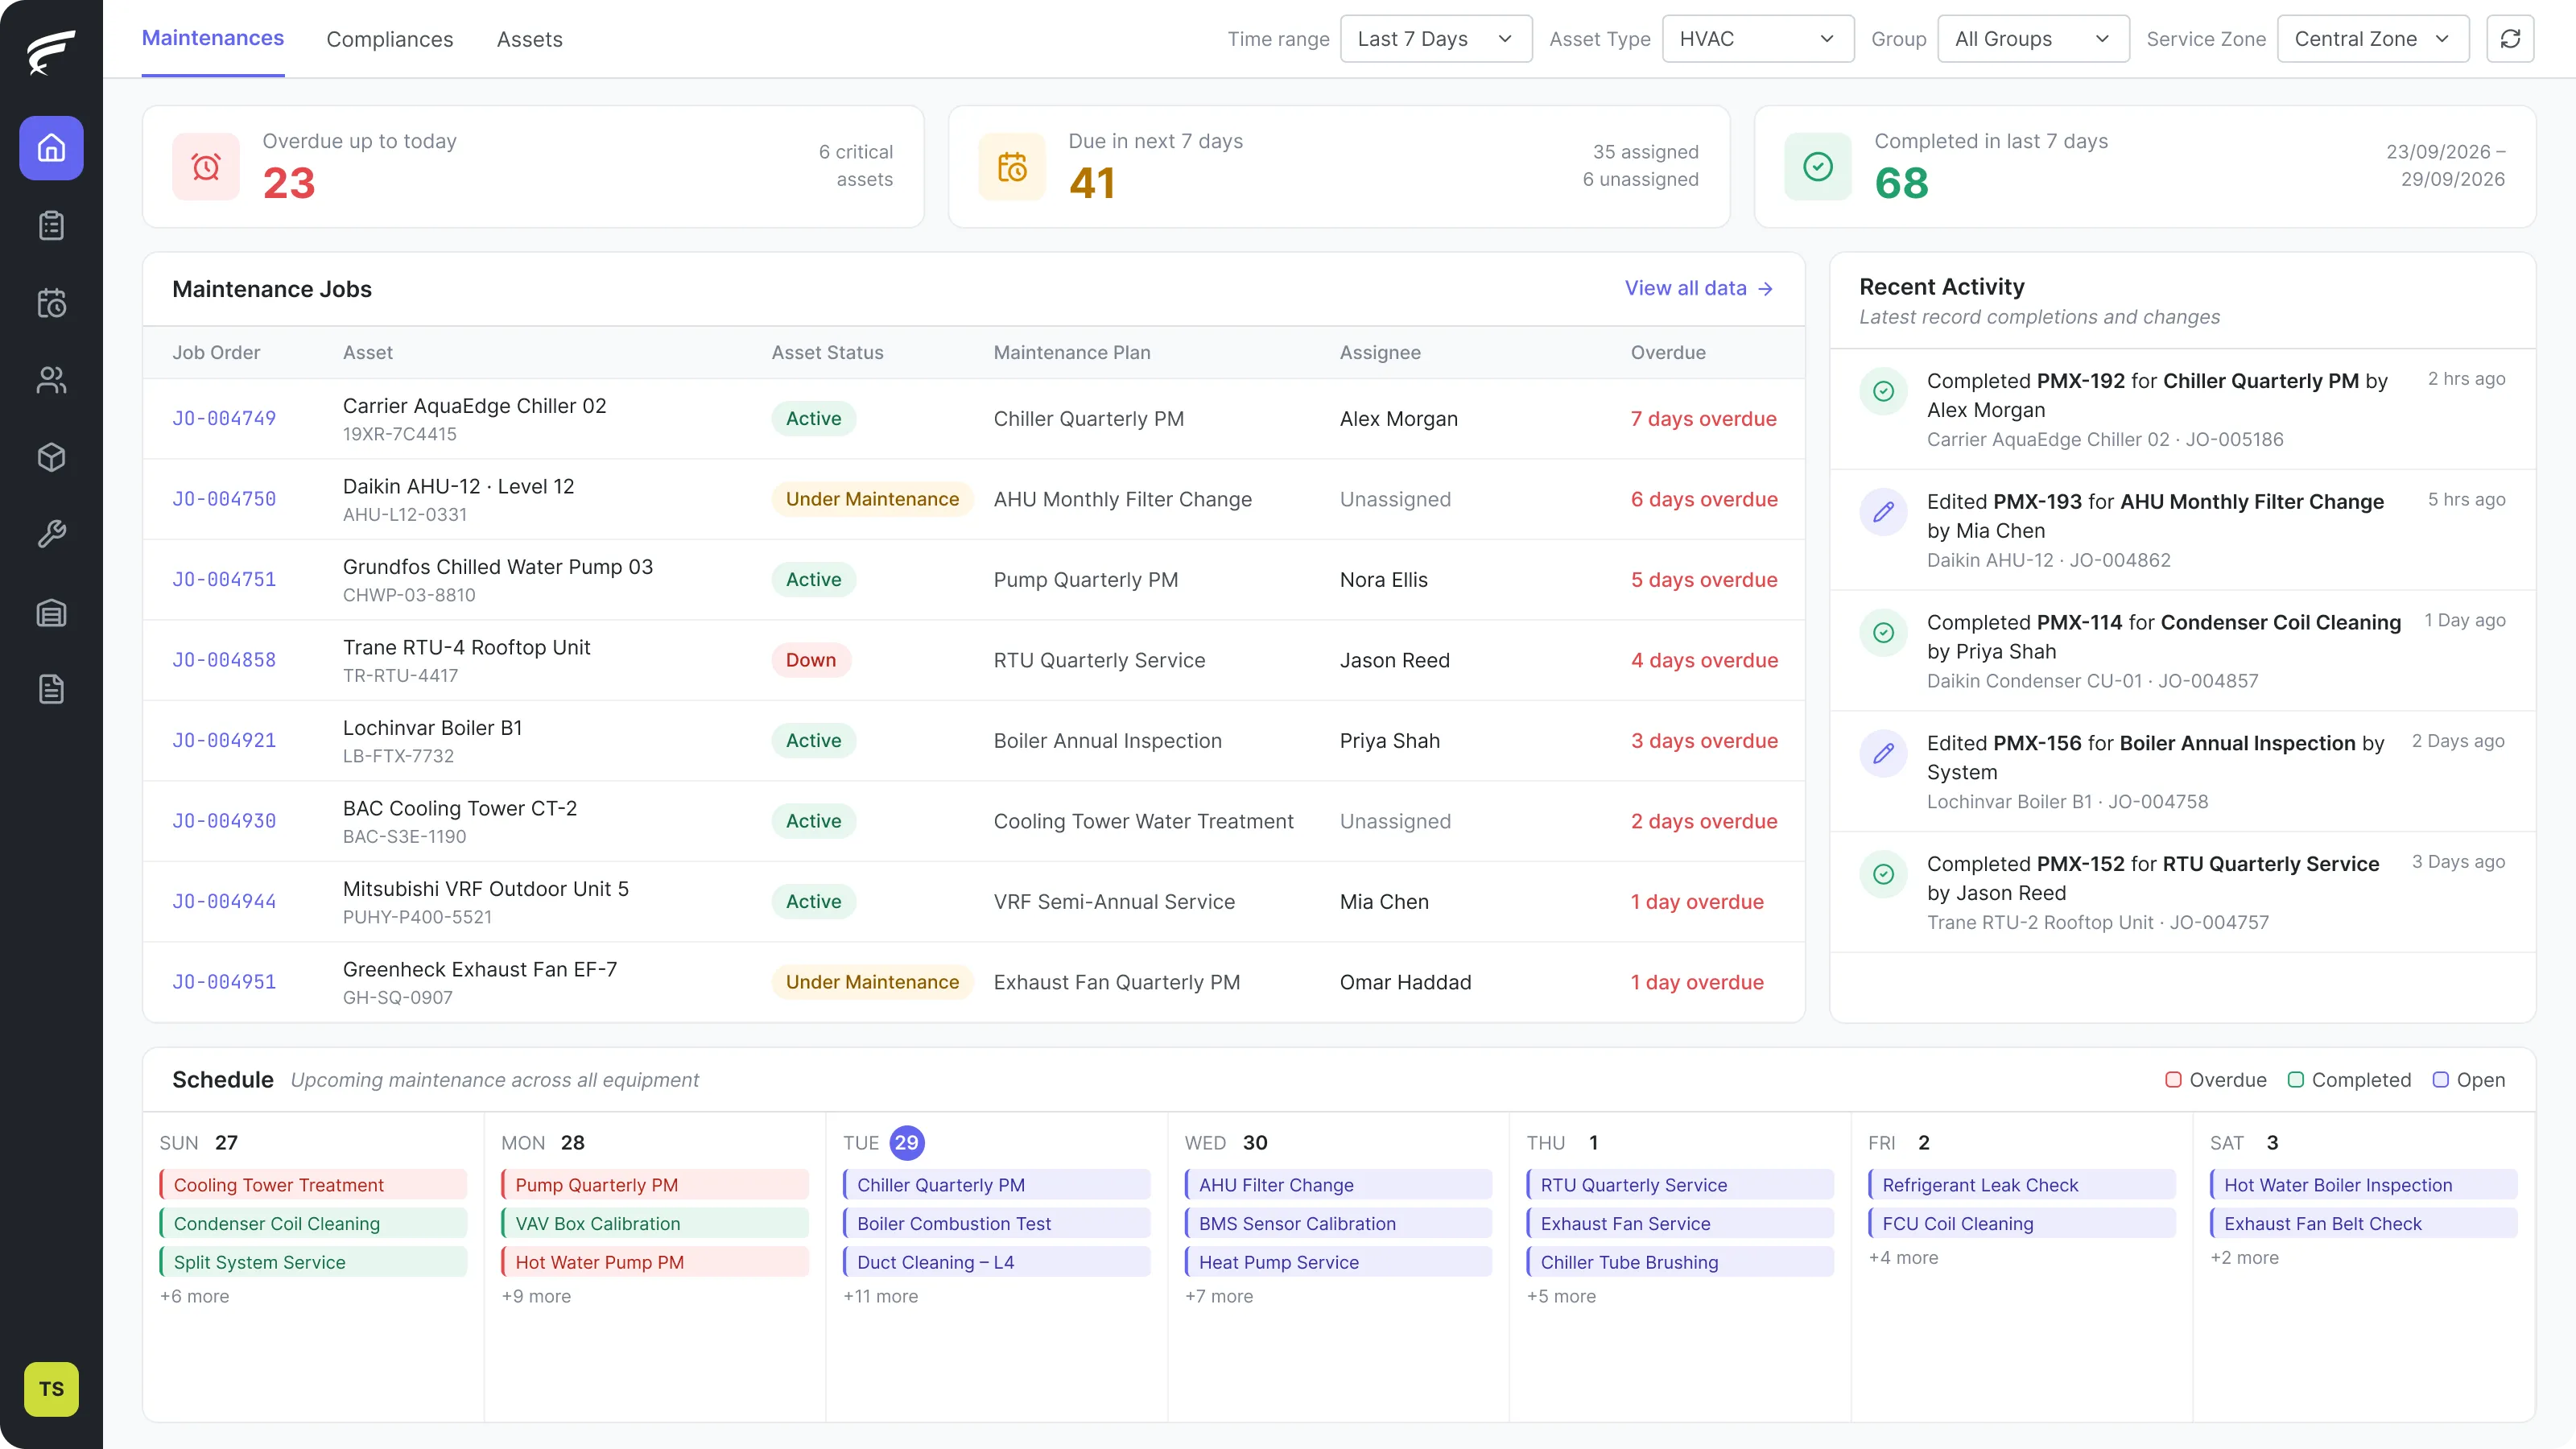The height and width of the screenshot is (1449, 2576).
Task: Open job order JO-004858
Action: point(224,660)
